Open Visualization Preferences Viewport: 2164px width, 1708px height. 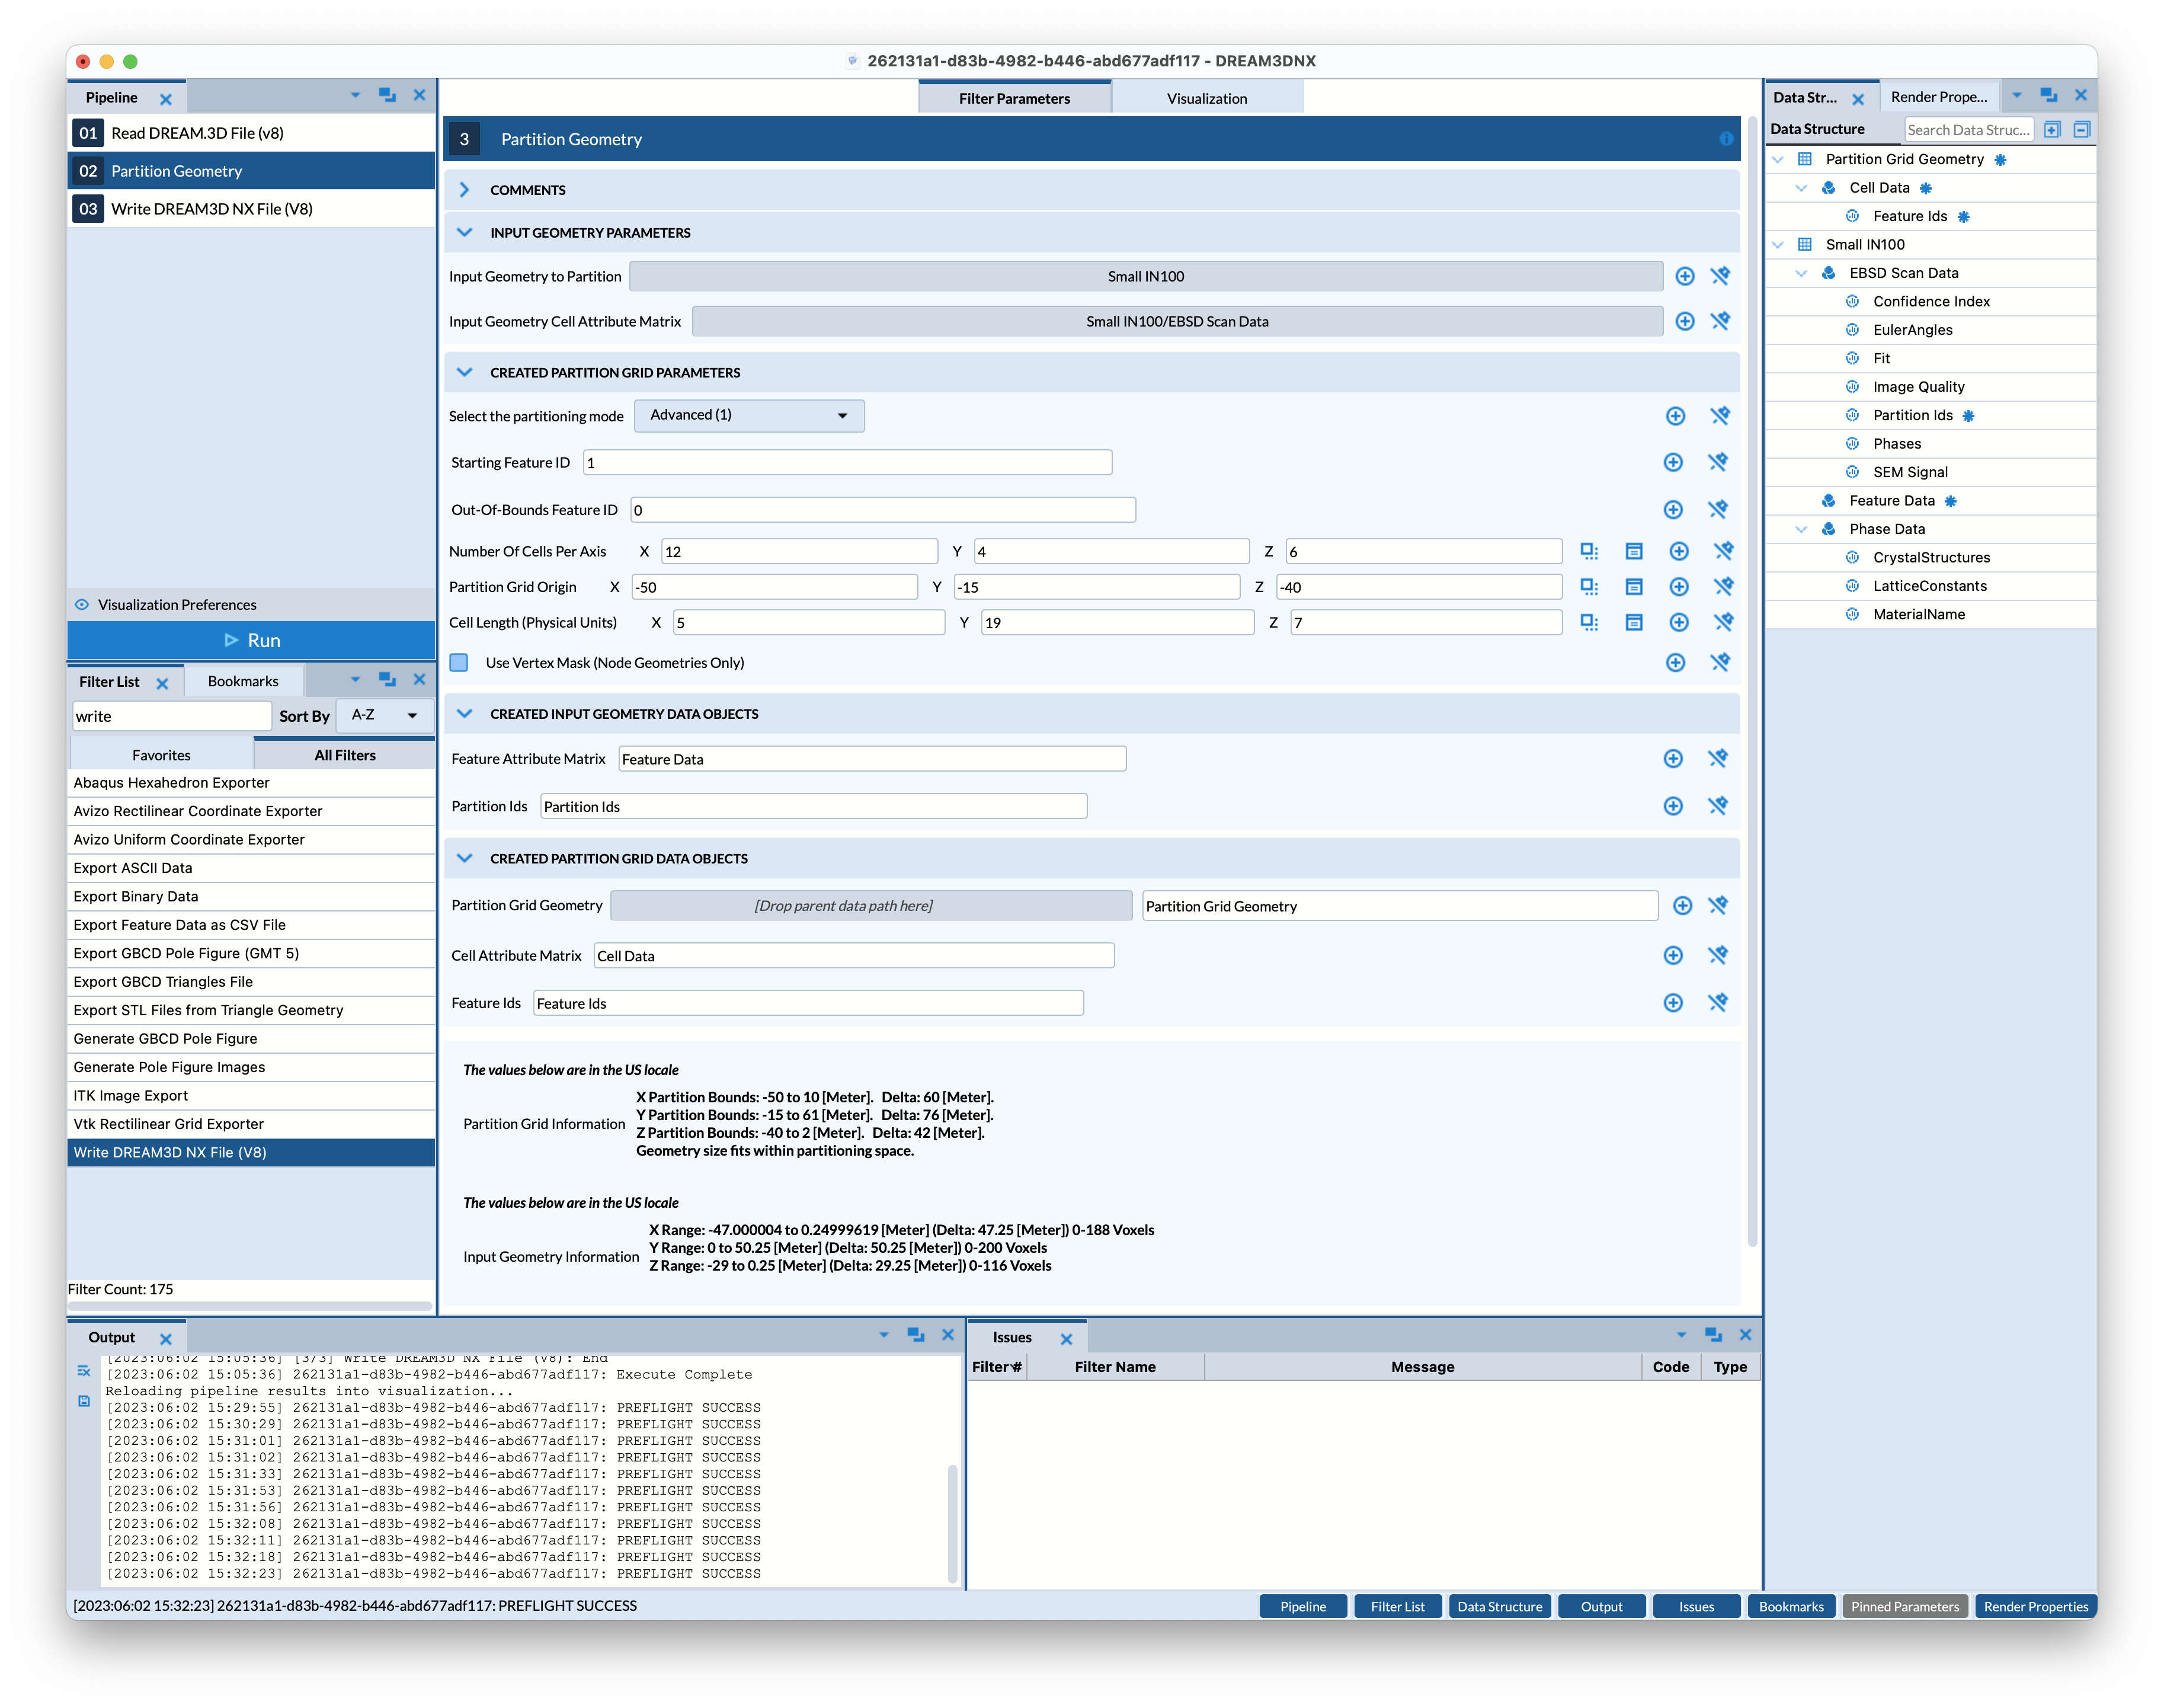pos(177,604)
